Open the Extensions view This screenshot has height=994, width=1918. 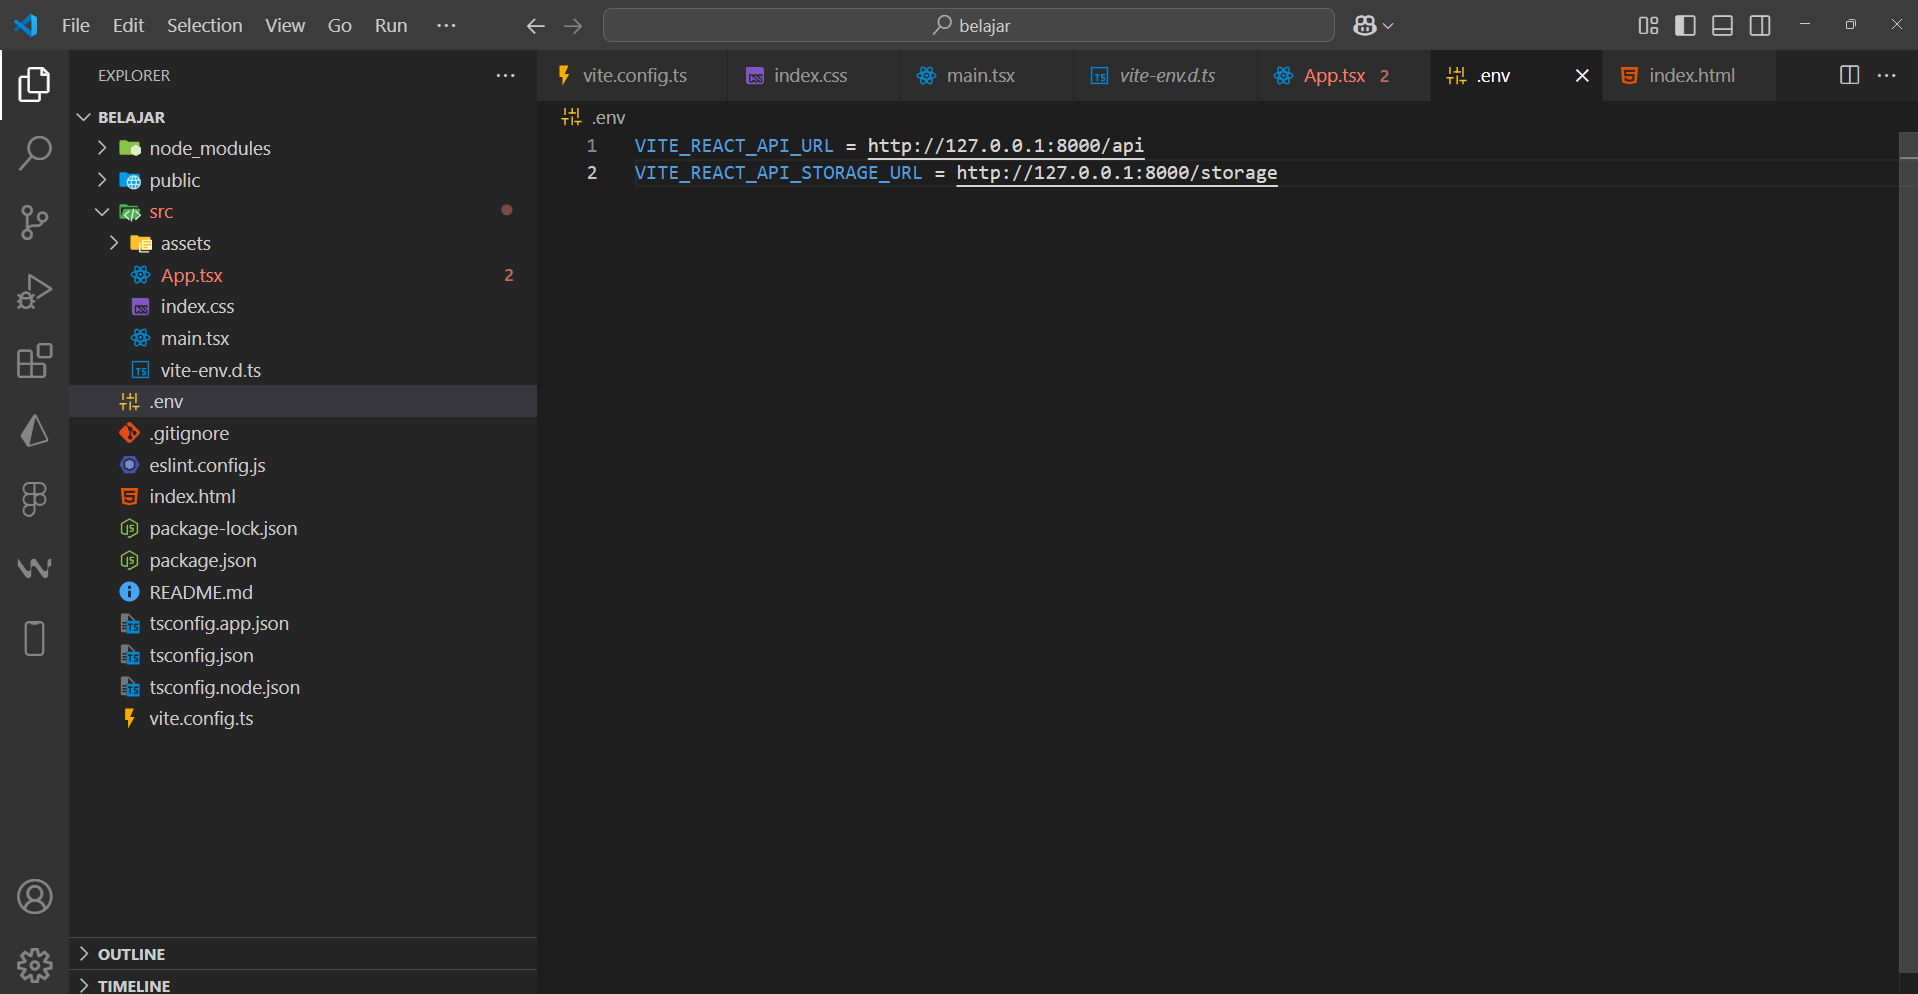tap(34, 361)
